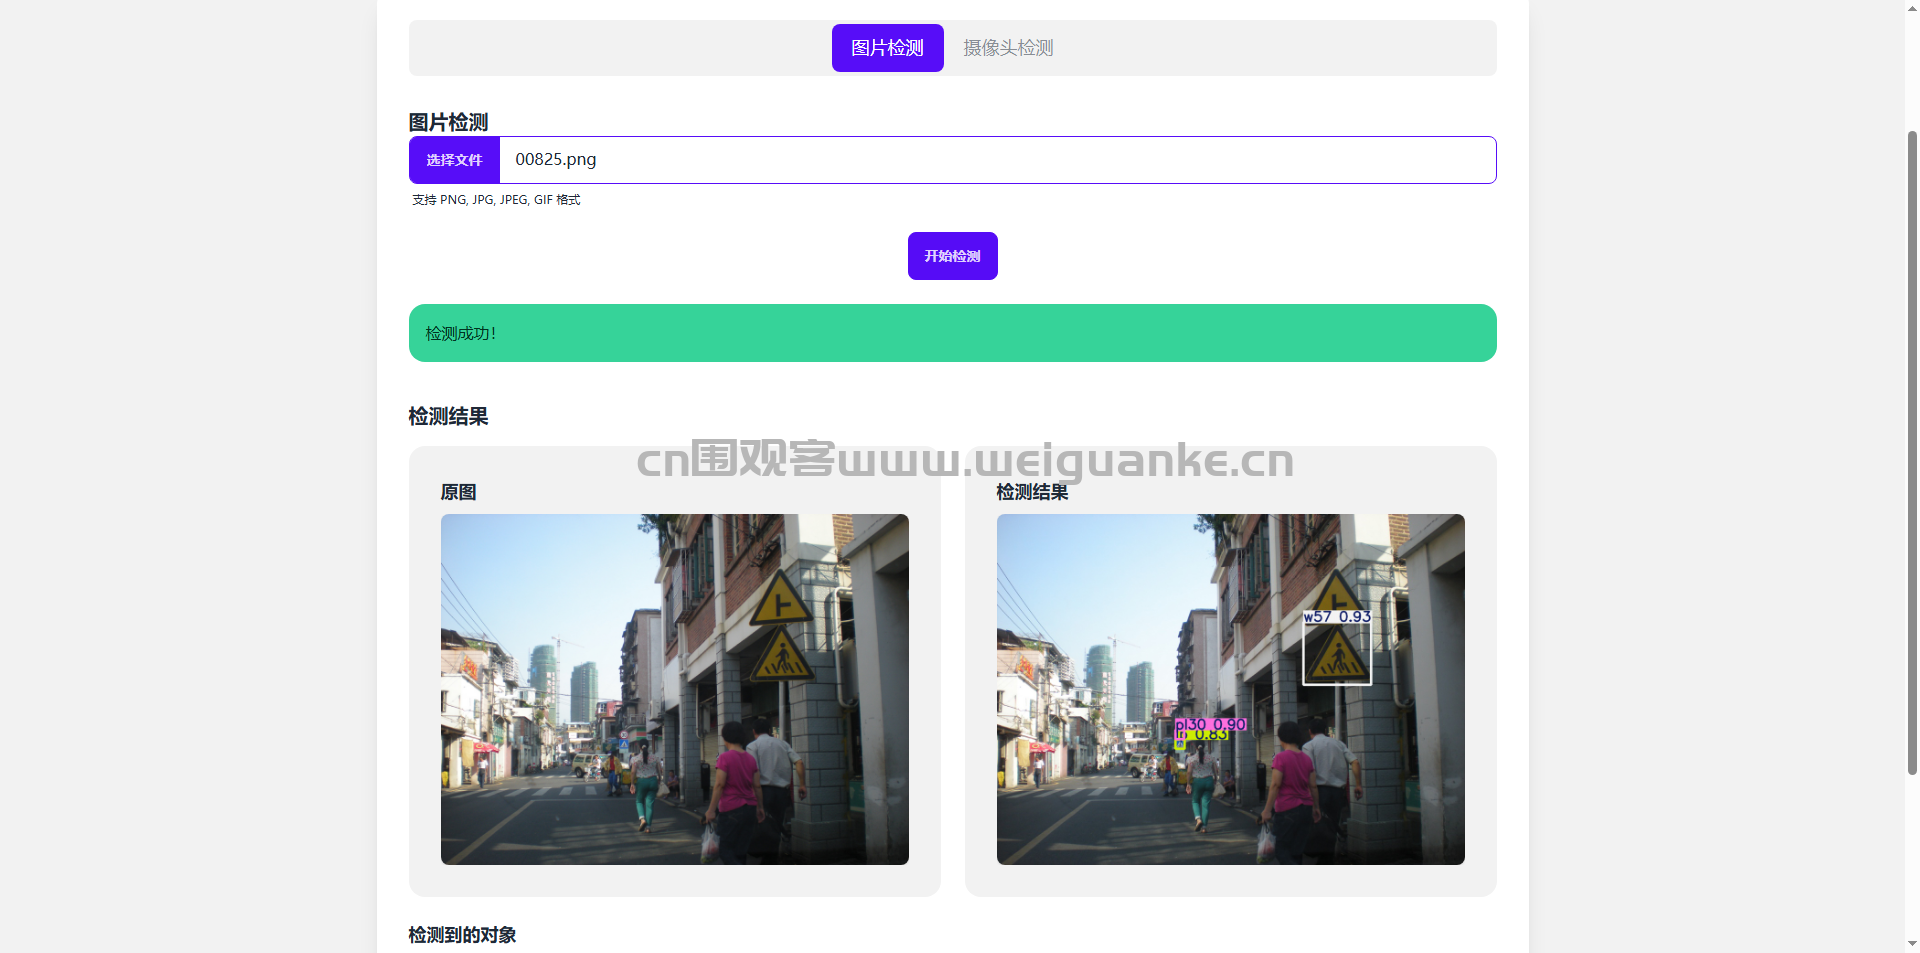
Task: Click the 检测结果 label above annotated image
Action: (1032, 492)
